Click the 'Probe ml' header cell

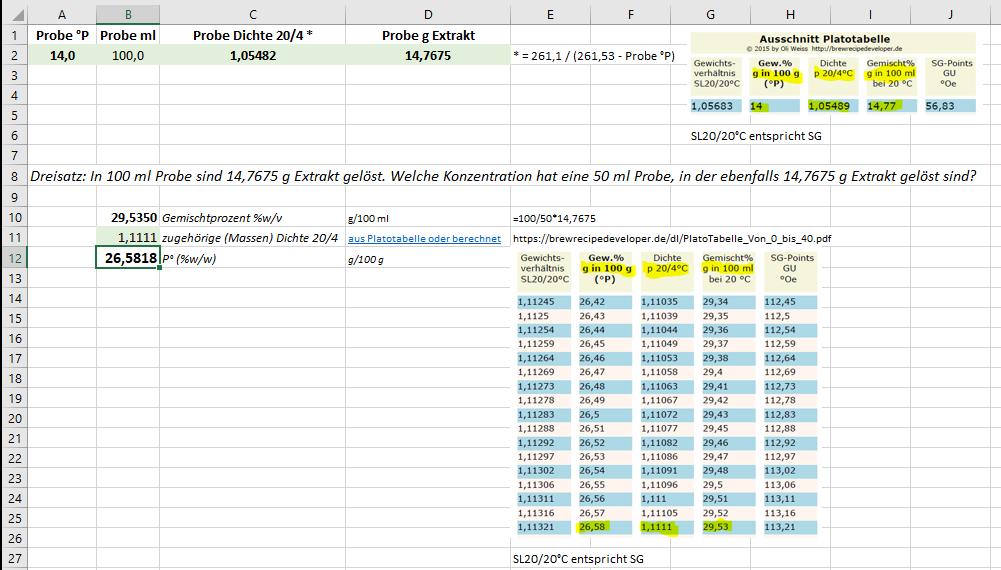(128, 35)
